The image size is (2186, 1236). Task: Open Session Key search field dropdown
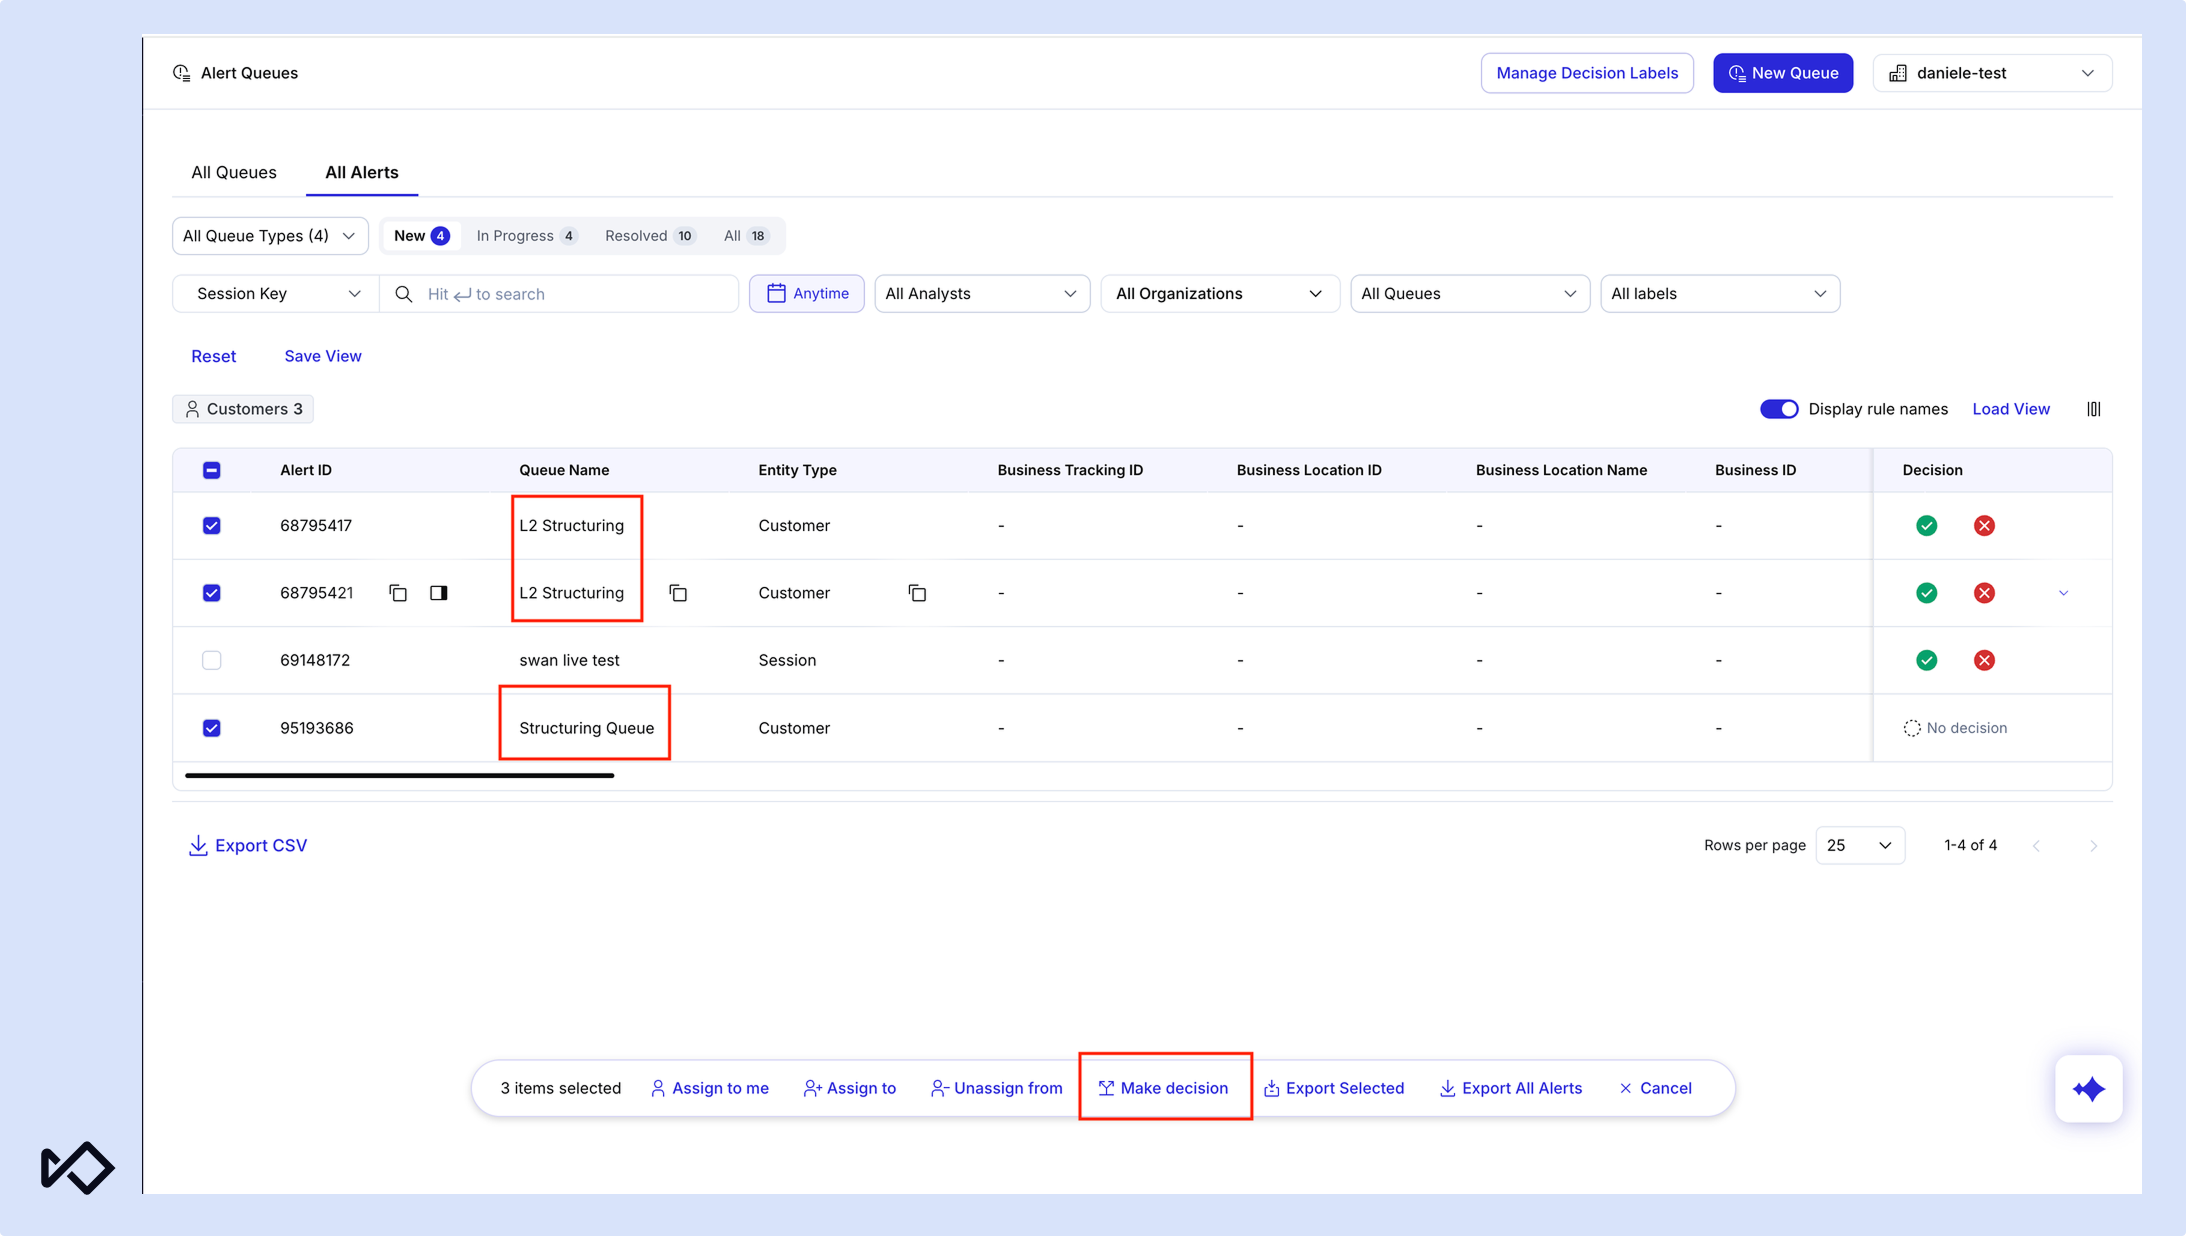276,294
